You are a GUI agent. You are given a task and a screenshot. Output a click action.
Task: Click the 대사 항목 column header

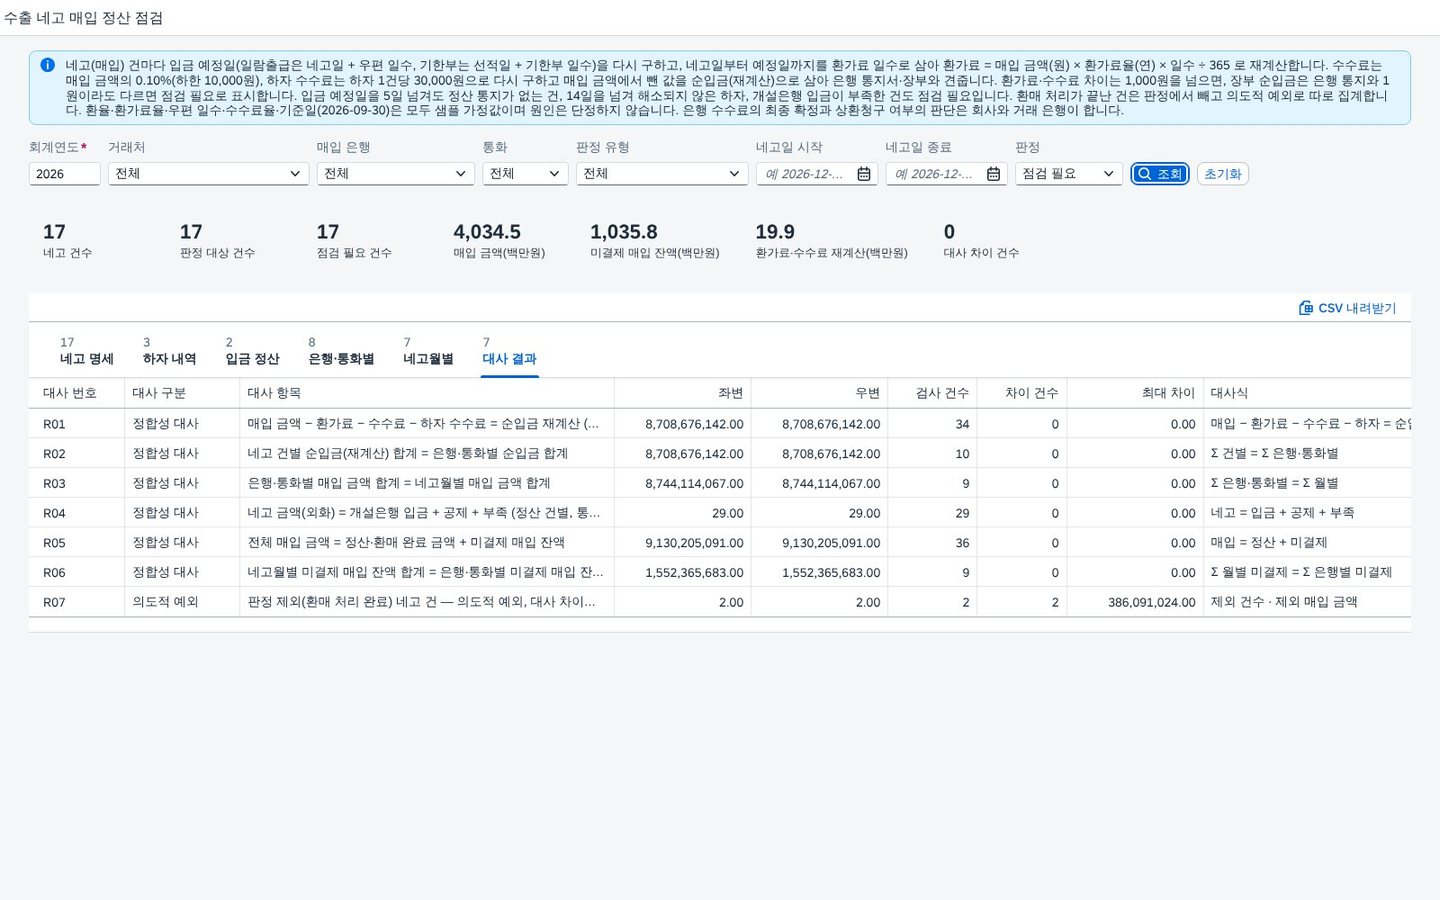click(426, 393)
